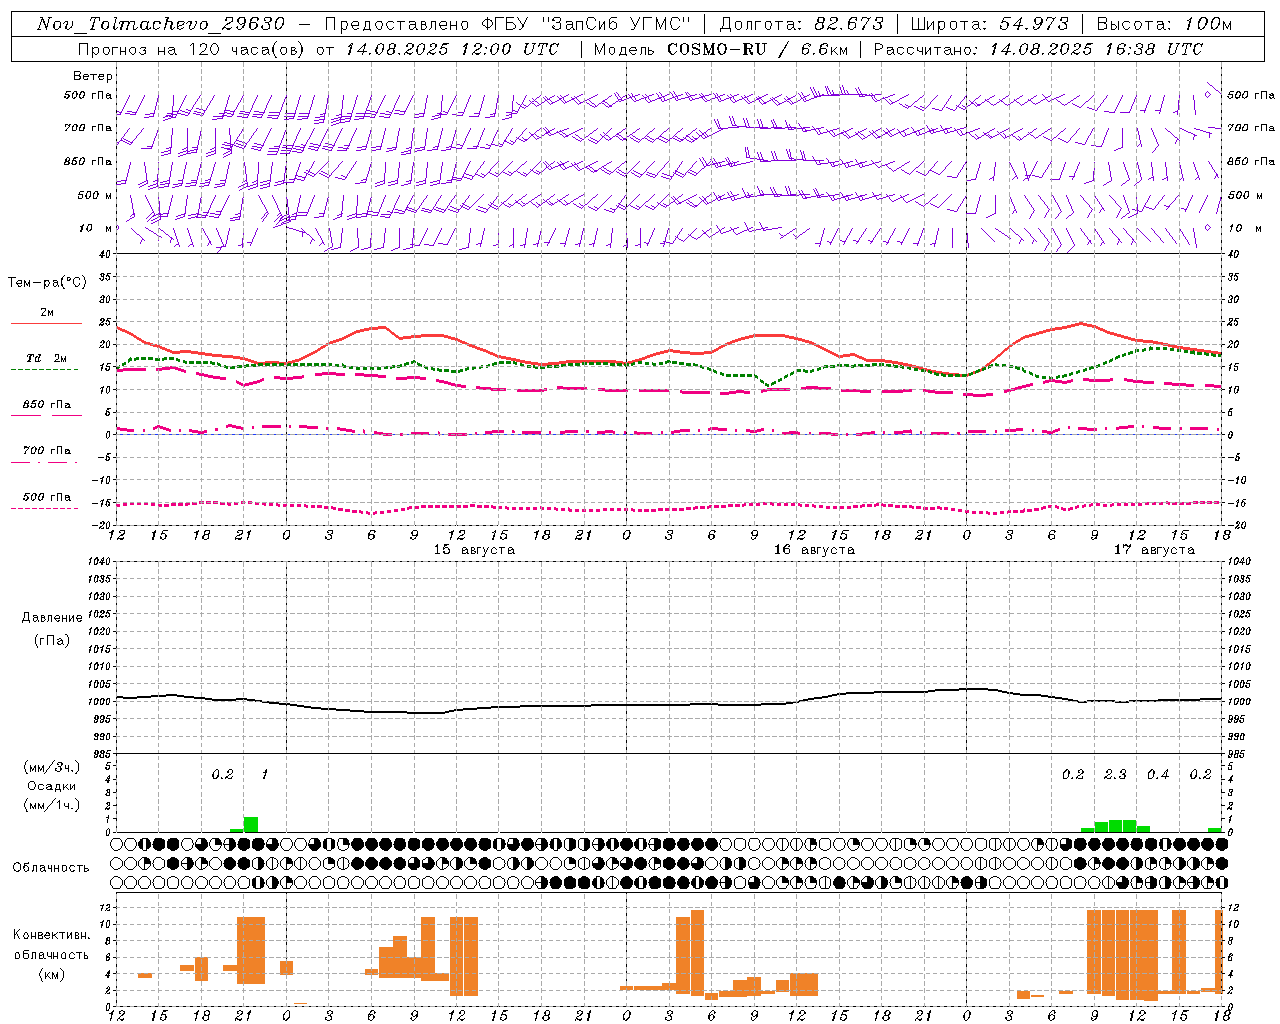Click the precipitation value '0.4'
Viewport: 1280px width, 1024px height.
[1158, 775]
